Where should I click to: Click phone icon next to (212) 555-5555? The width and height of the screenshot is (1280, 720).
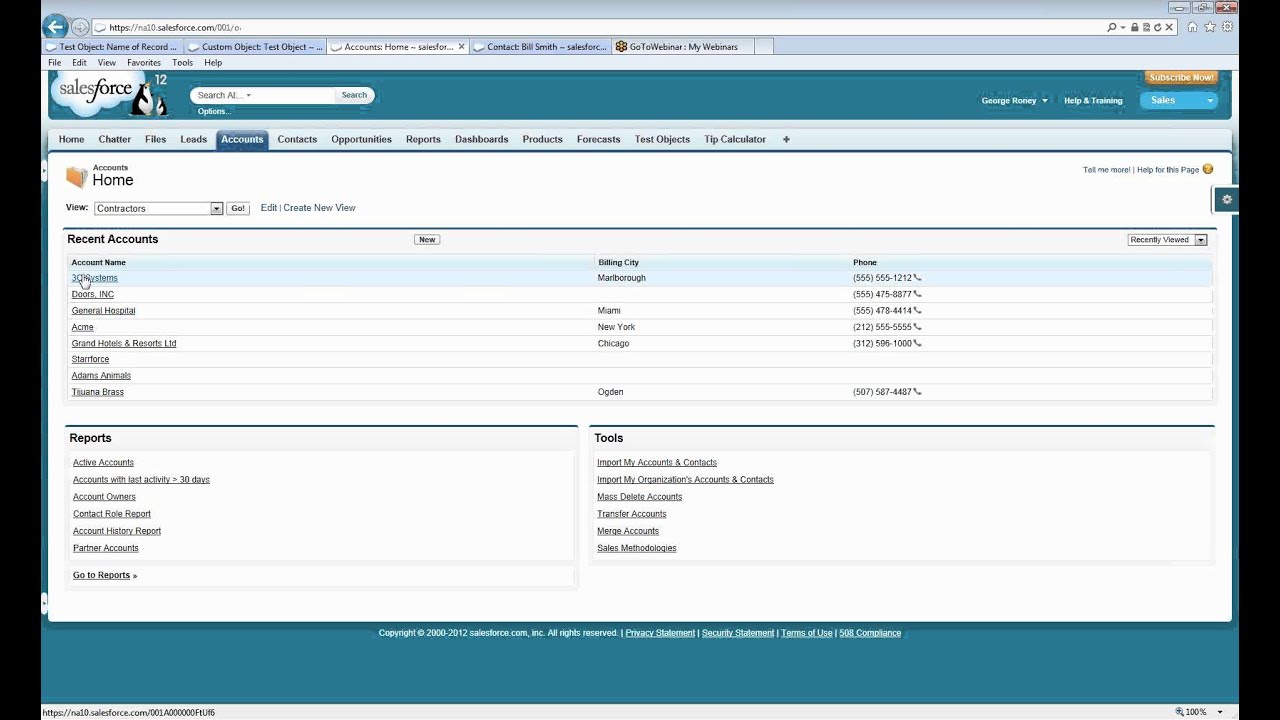pos(918,327)
